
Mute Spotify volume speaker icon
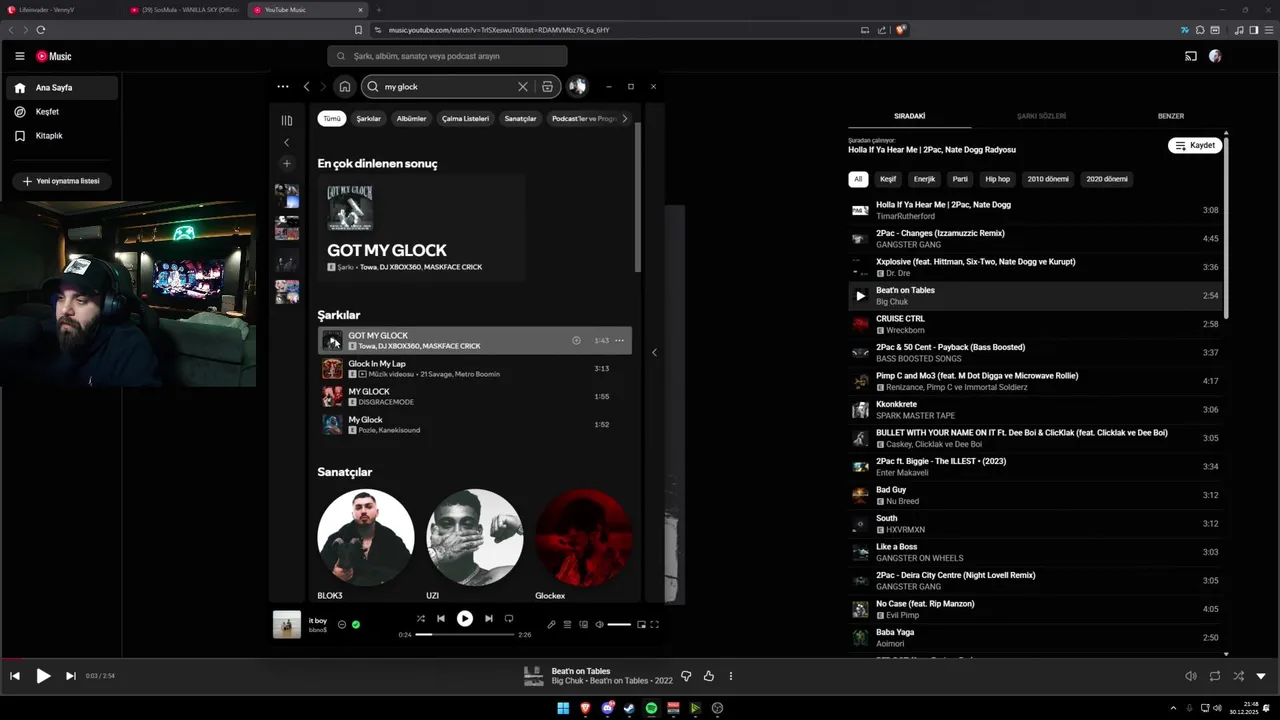pos(600,625)
